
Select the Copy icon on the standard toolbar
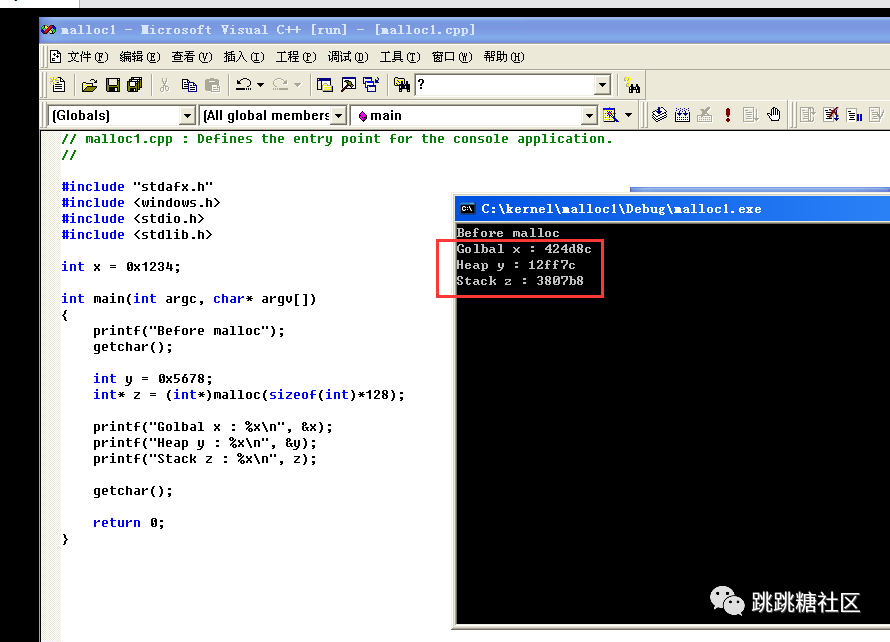(192, 84)
